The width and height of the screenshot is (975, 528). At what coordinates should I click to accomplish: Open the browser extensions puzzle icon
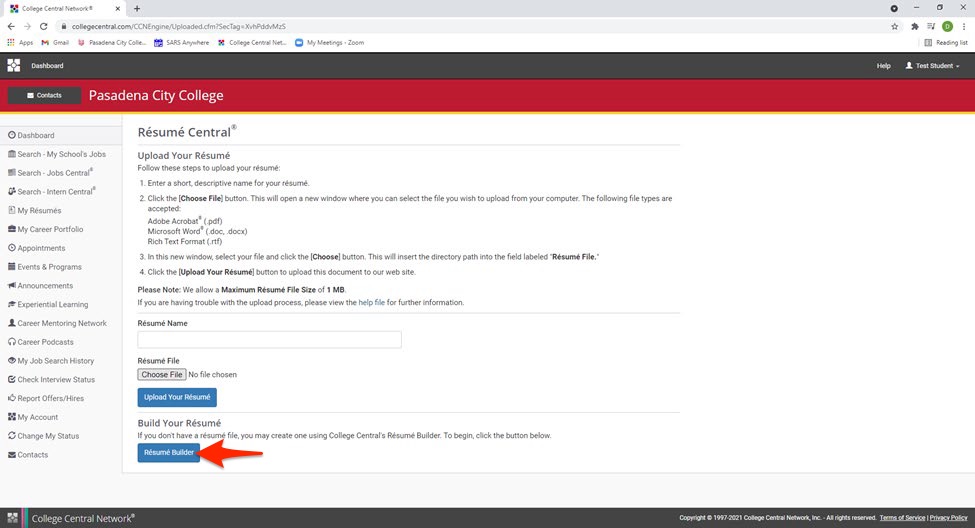click(x=914, y=26)
